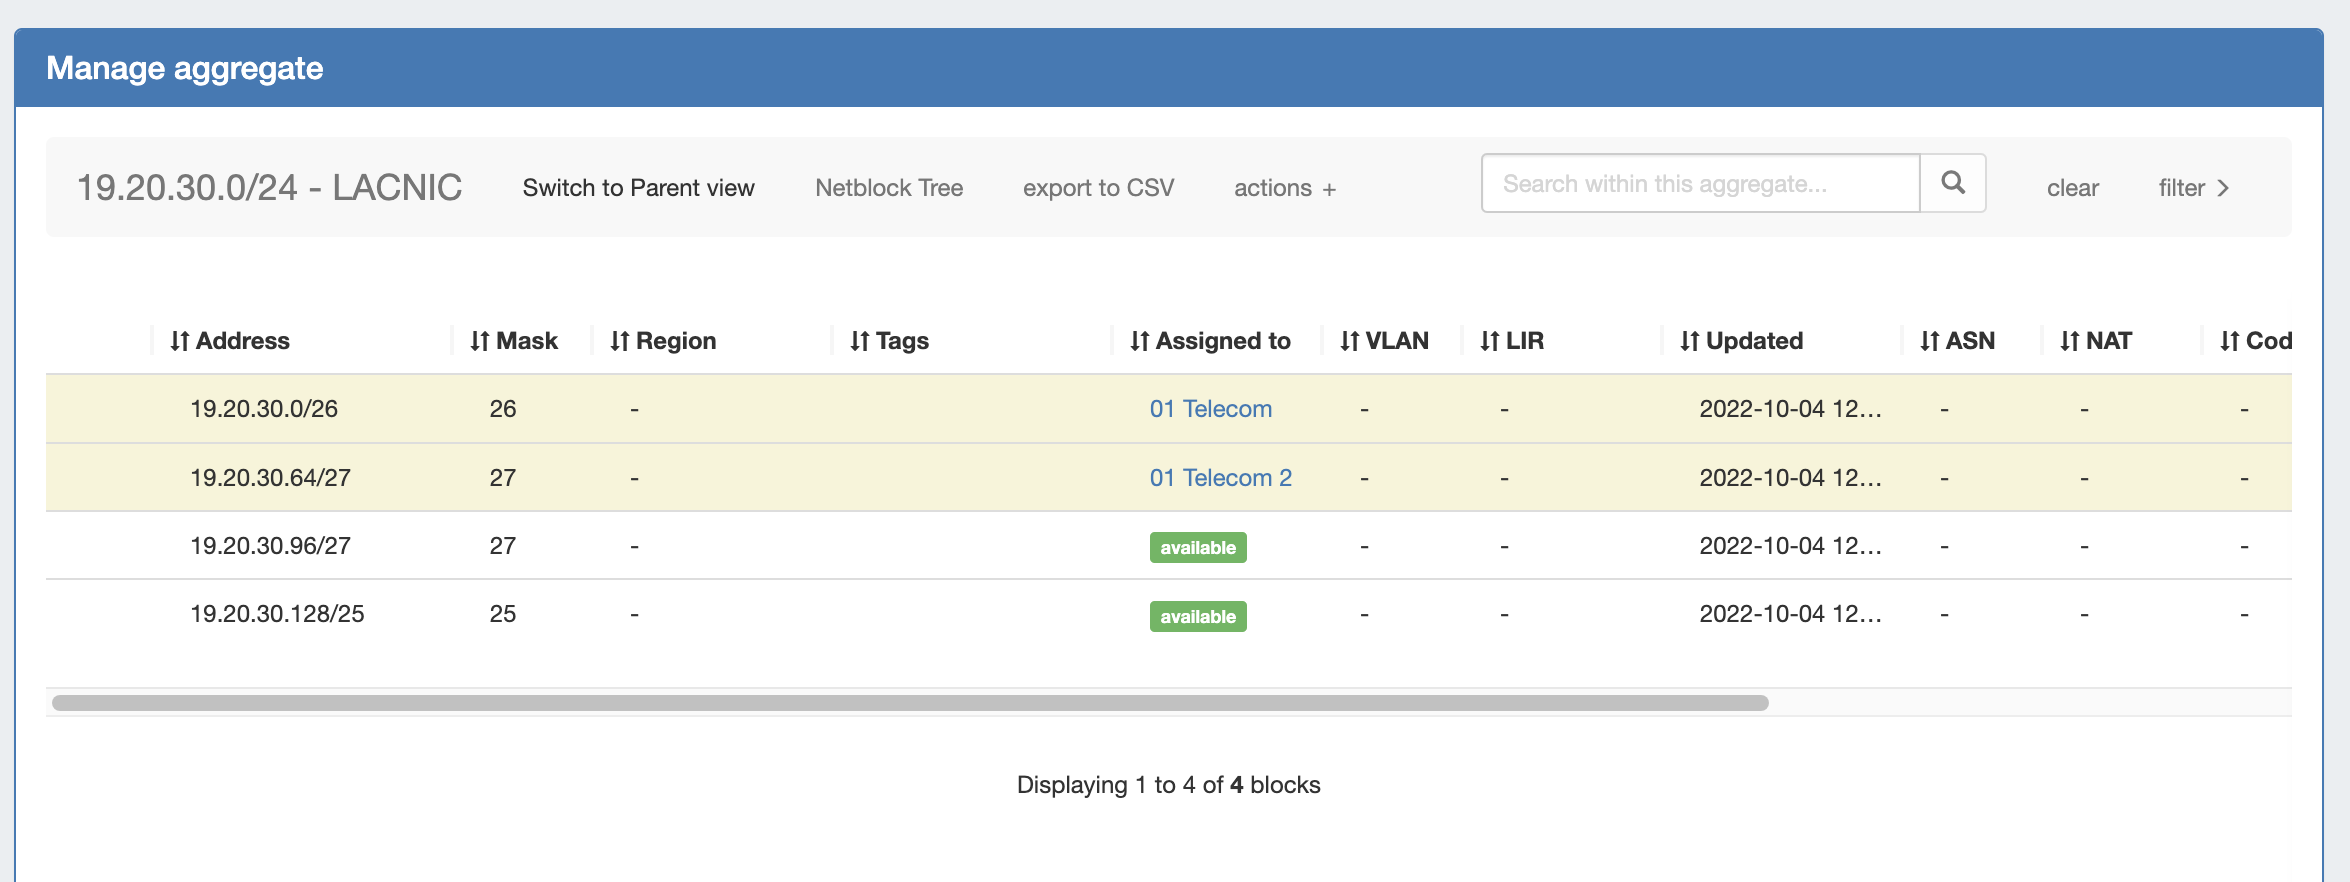Click export to CSV
This screenshot has height=882, width=2350.
(1098, 188)
